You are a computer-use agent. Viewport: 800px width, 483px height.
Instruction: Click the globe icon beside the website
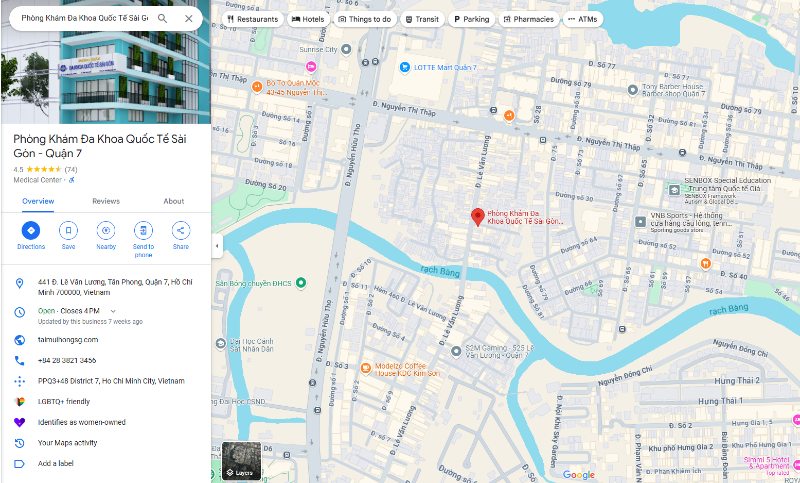(19, 340)
